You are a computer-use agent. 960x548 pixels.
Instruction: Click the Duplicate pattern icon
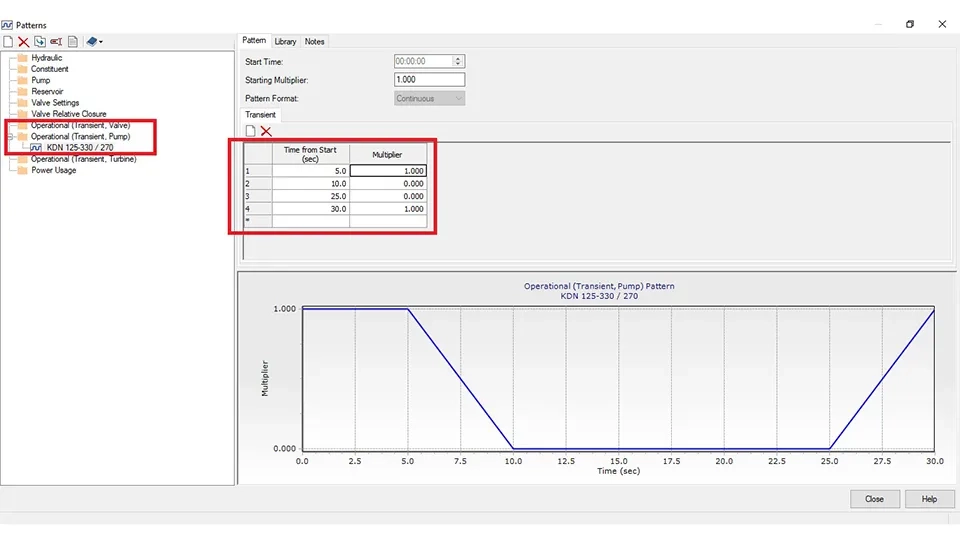39,41
